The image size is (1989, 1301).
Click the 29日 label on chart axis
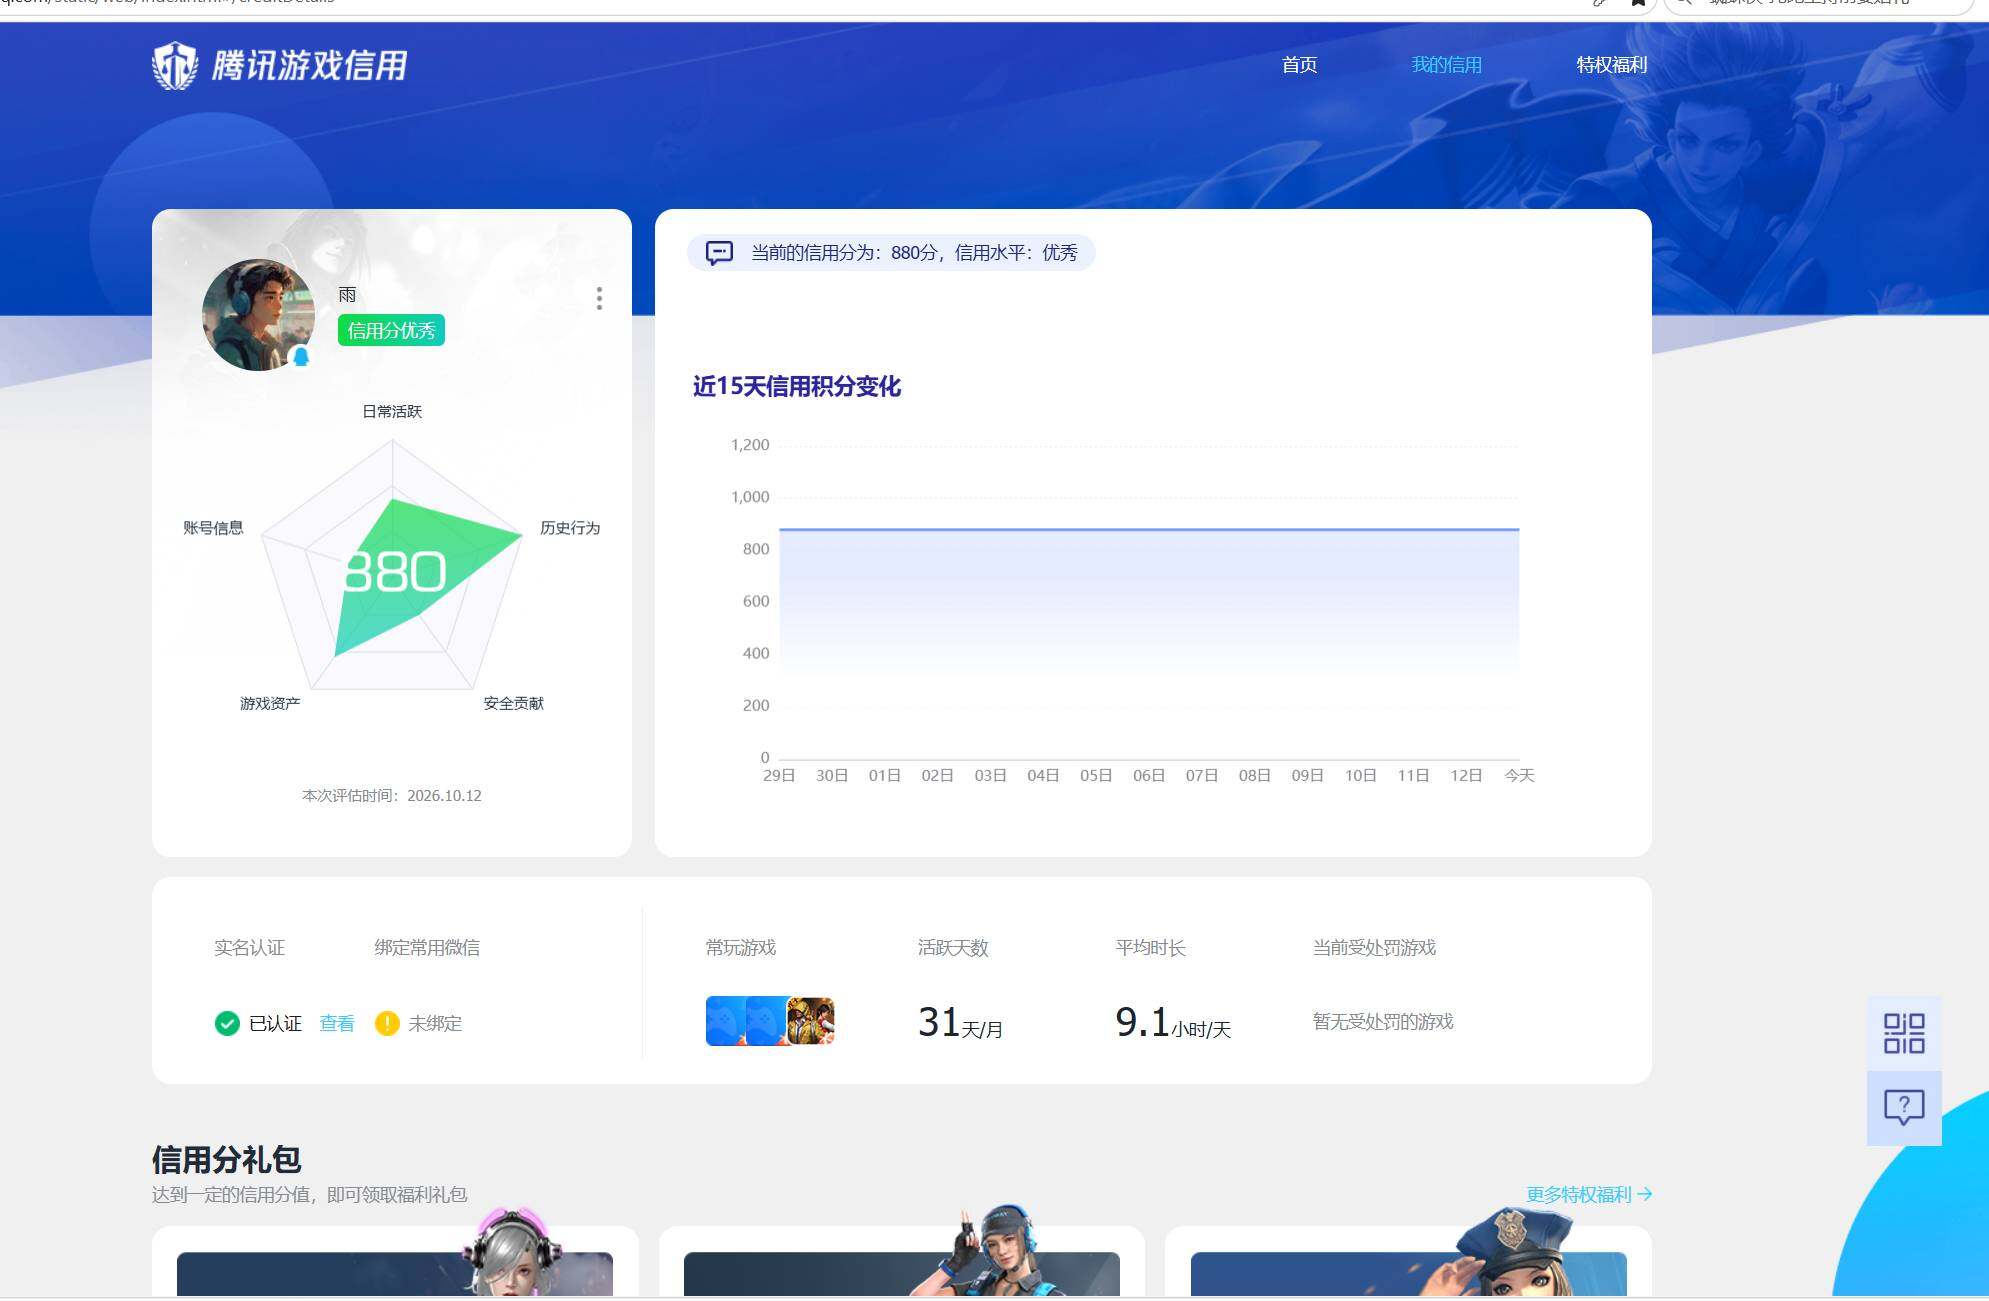[779, 775]
